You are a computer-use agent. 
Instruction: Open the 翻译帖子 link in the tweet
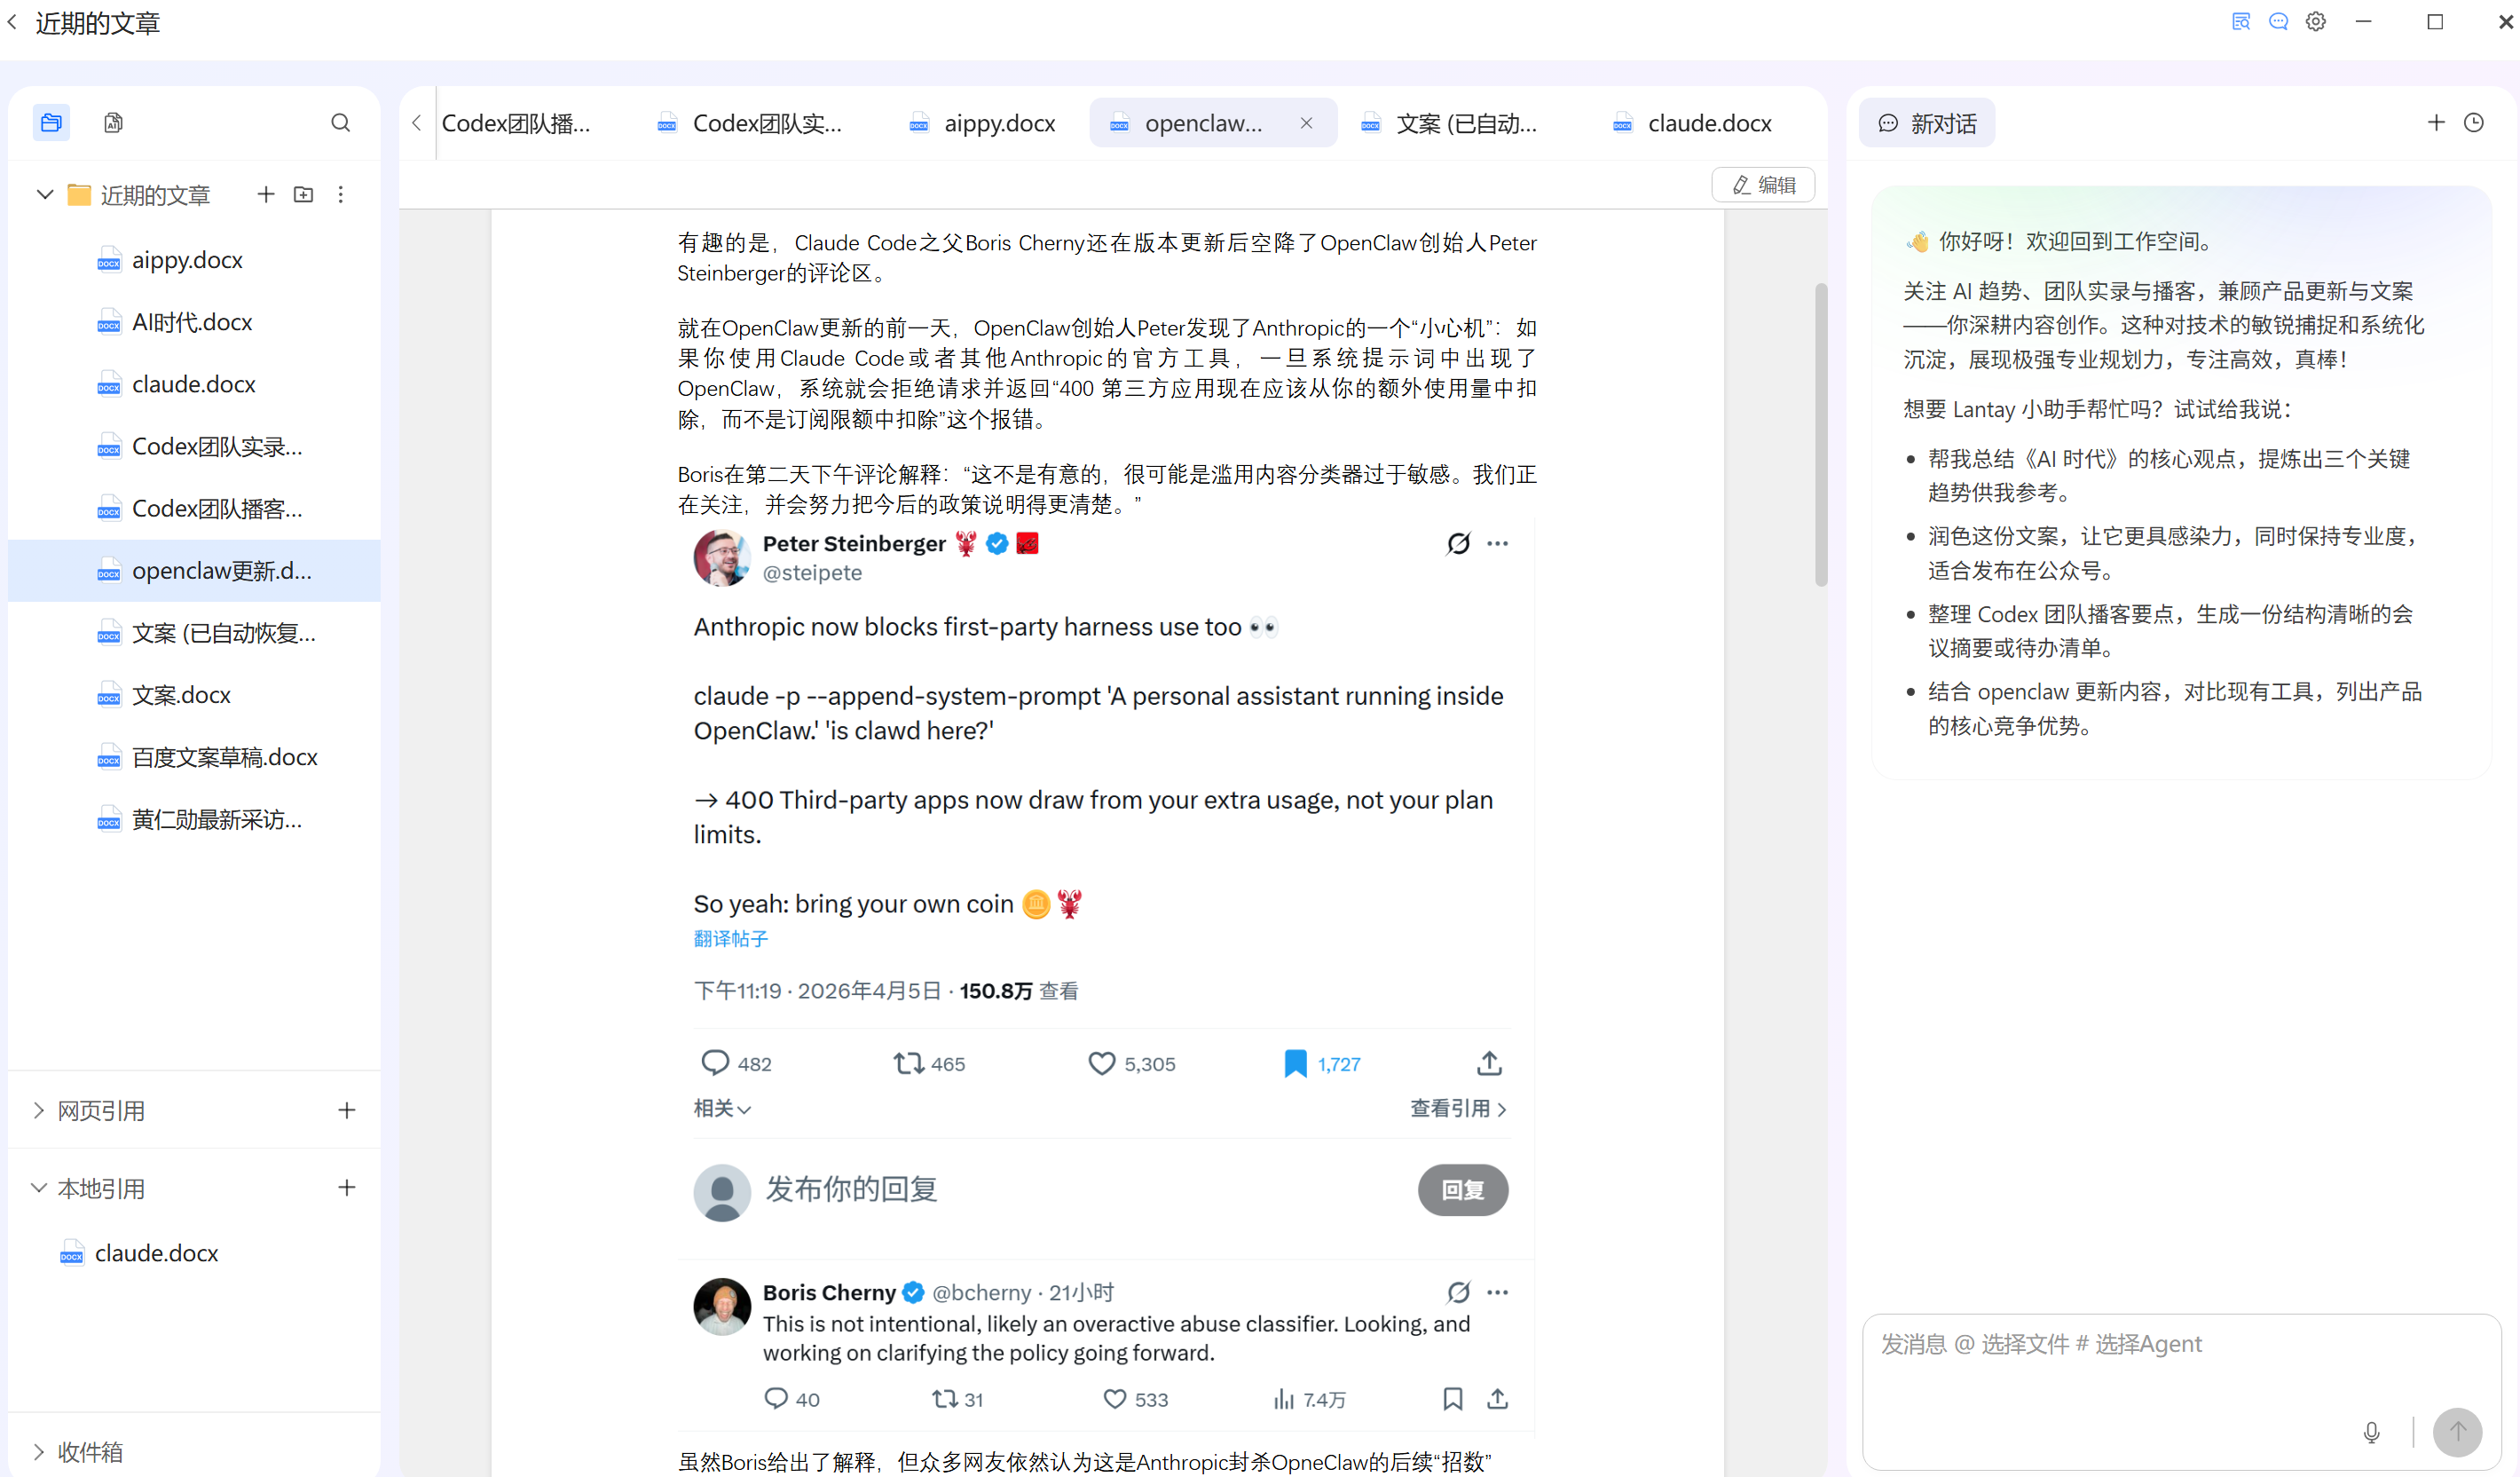click(x=730, y=938)
